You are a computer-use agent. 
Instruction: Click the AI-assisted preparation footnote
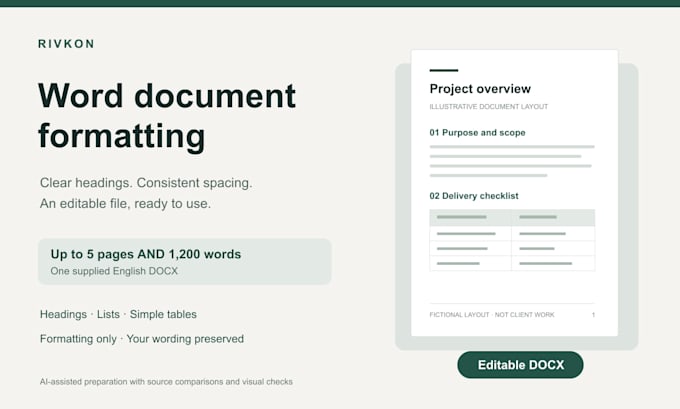[166, 382]
